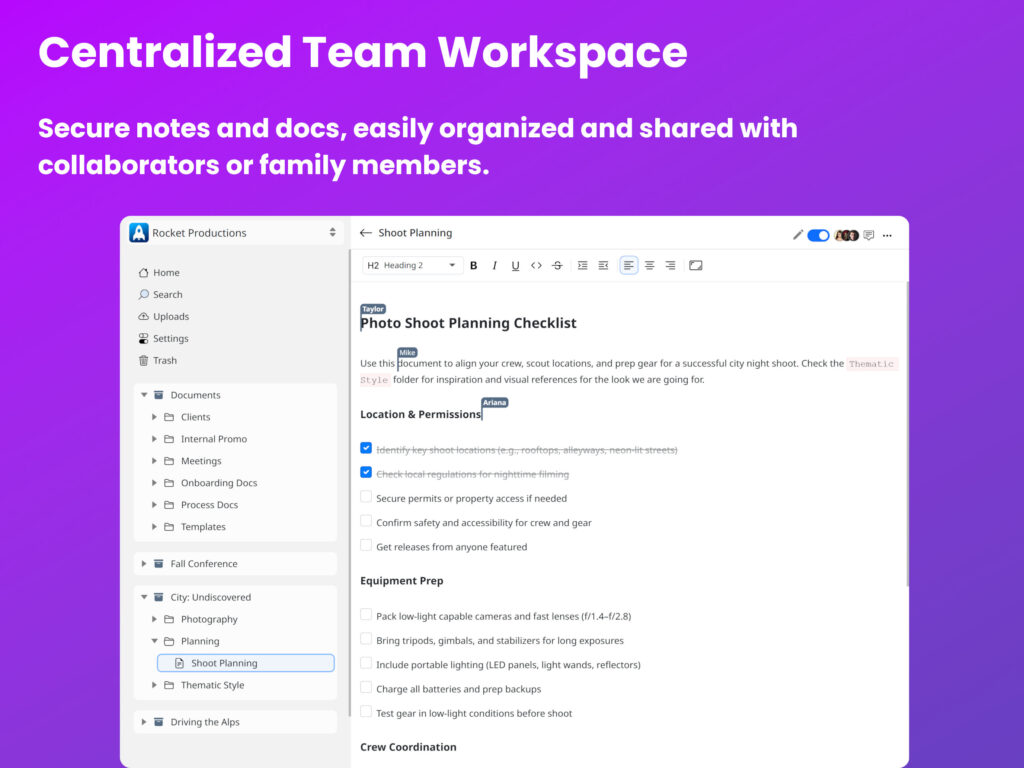Open Trash from the sidebar

[165, 361]
